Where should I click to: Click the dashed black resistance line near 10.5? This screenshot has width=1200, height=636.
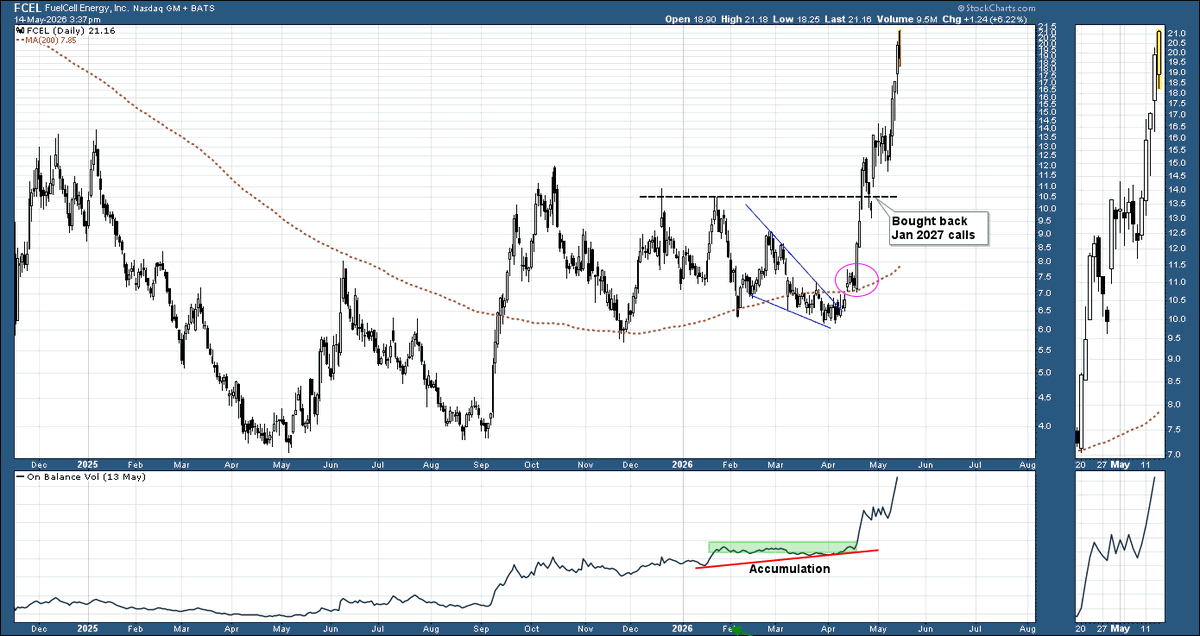(768, 197)
